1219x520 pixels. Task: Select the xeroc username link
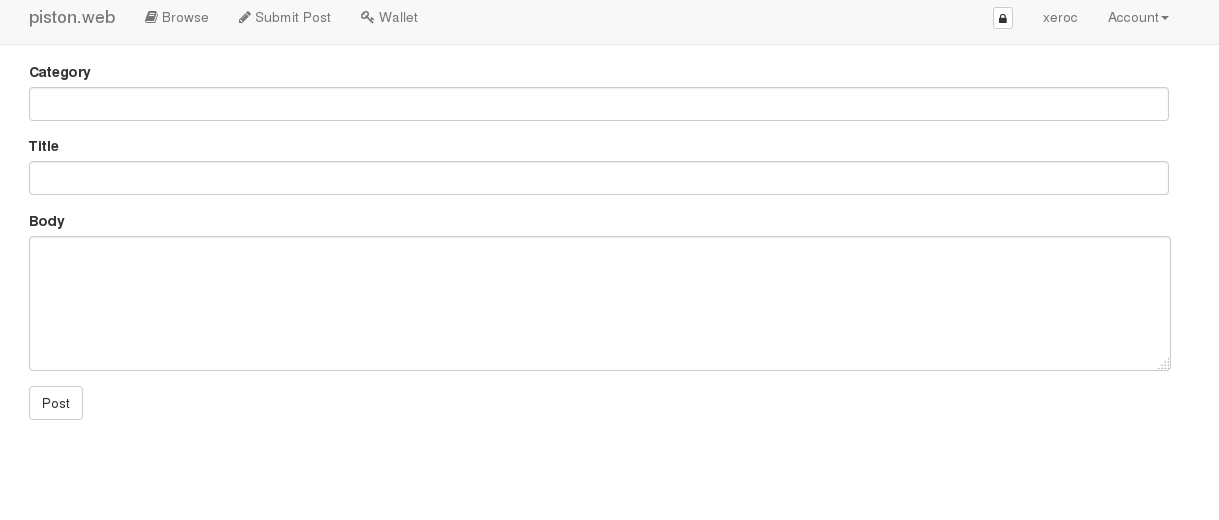(x=1060, y=17)
